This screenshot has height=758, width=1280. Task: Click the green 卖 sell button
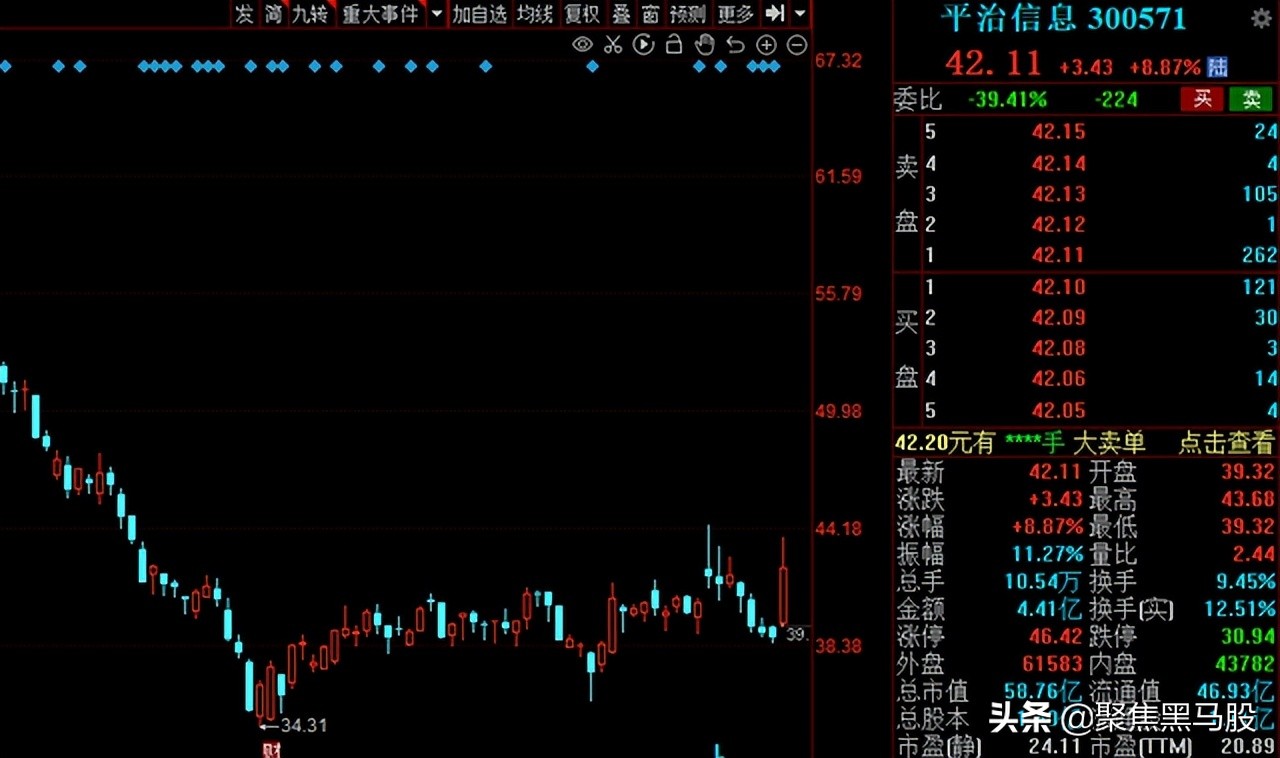click(x=1251, y=98)
